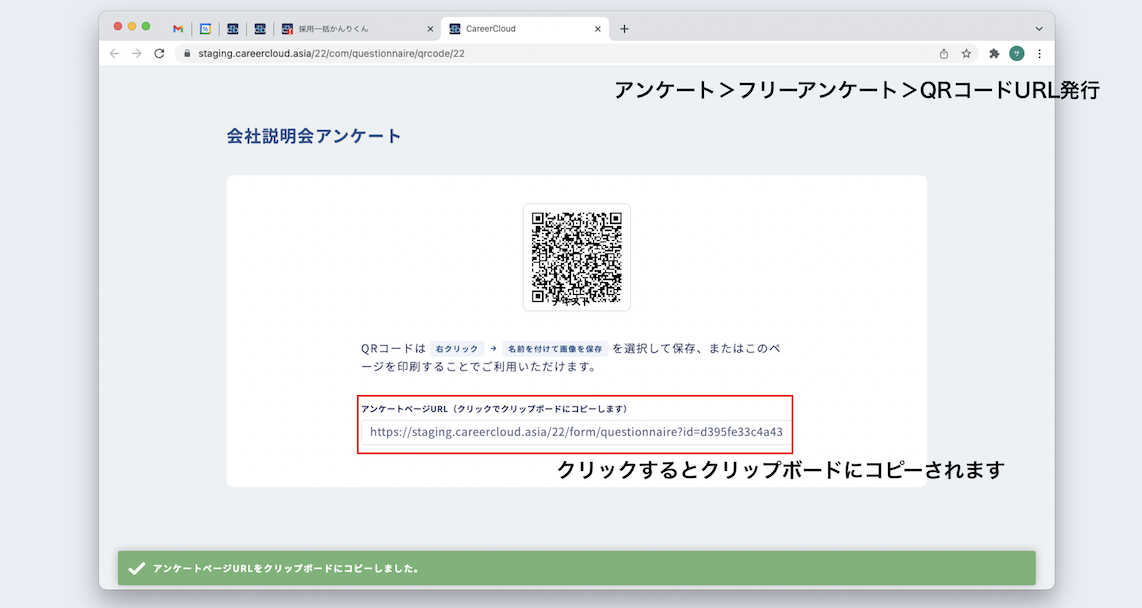Viewport: 1142px width, 608px height.
Task: Bookmark the page with the star icon
Action: click(x=966, y=53)
